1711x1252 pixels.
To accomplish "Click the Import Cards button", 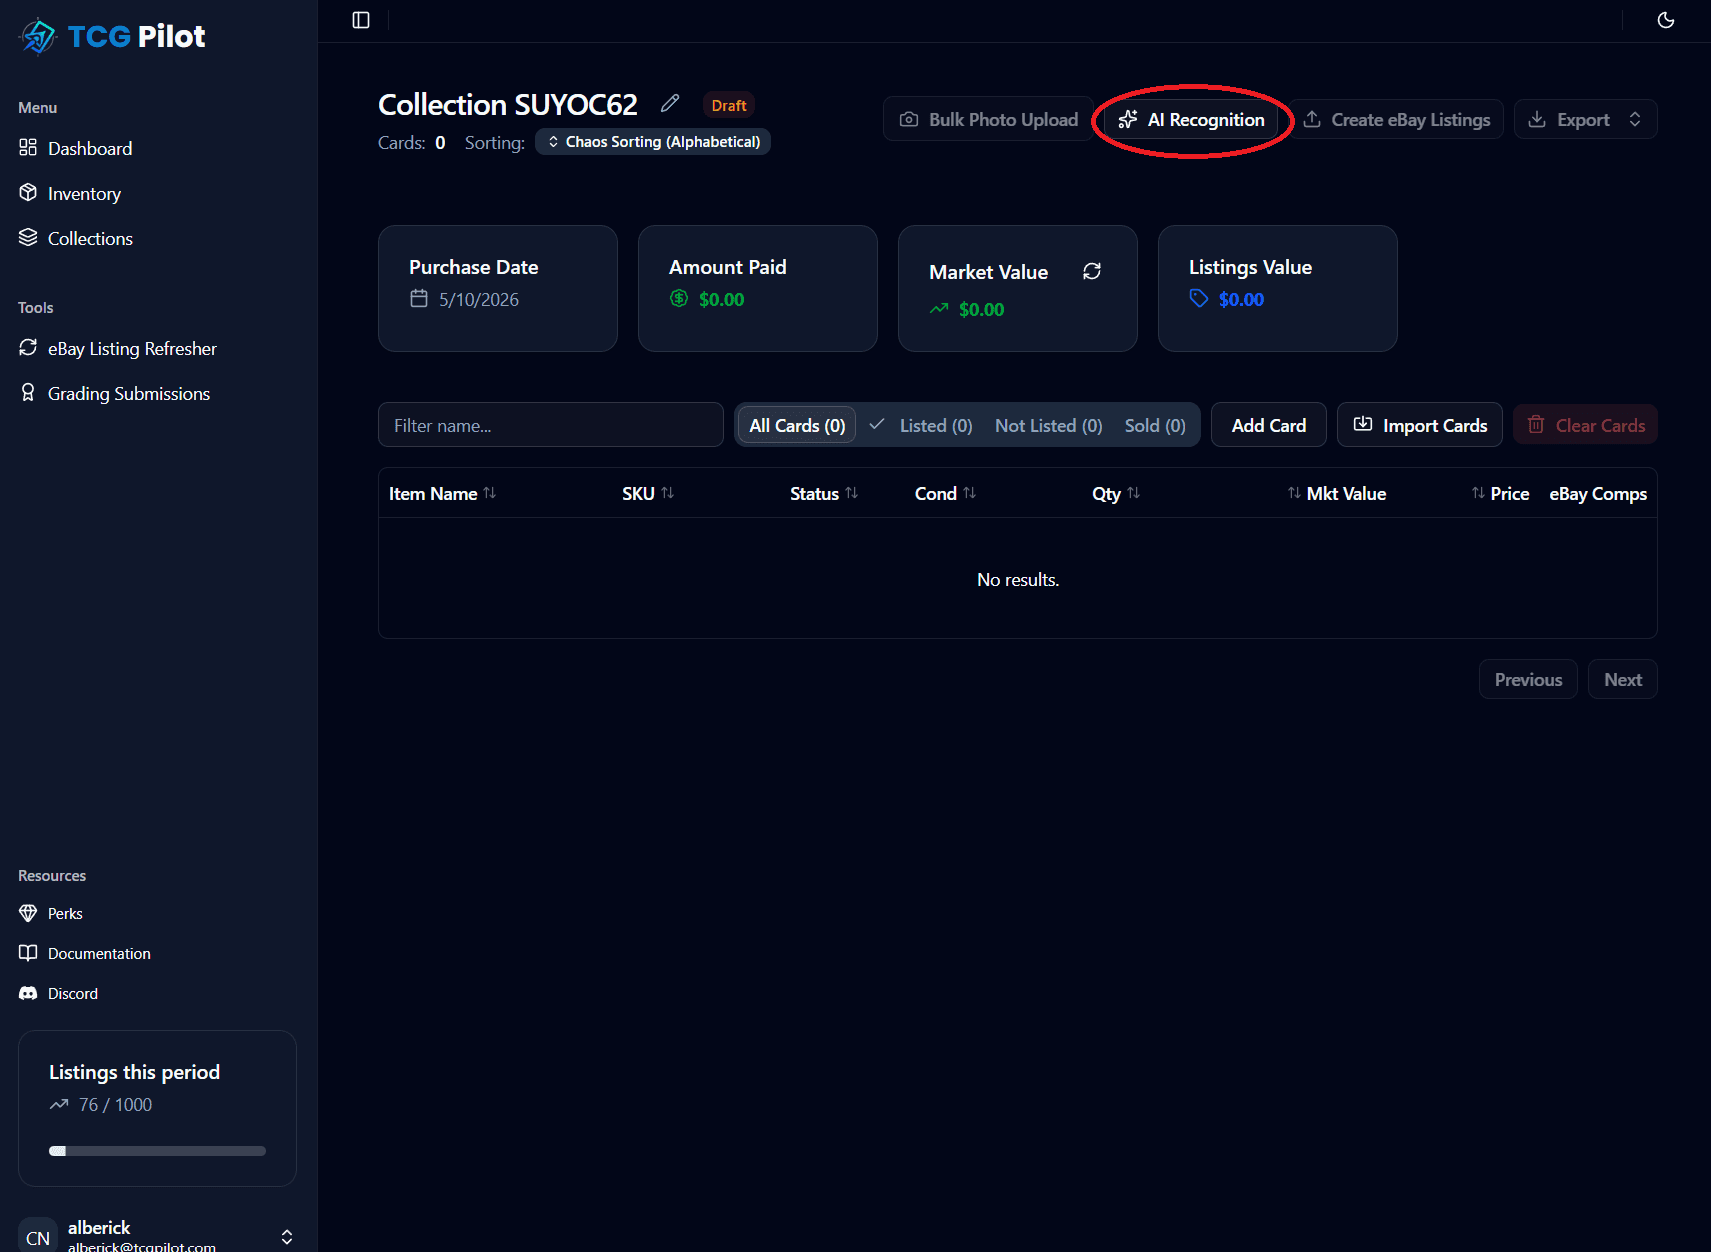I will coord(1419,425).
